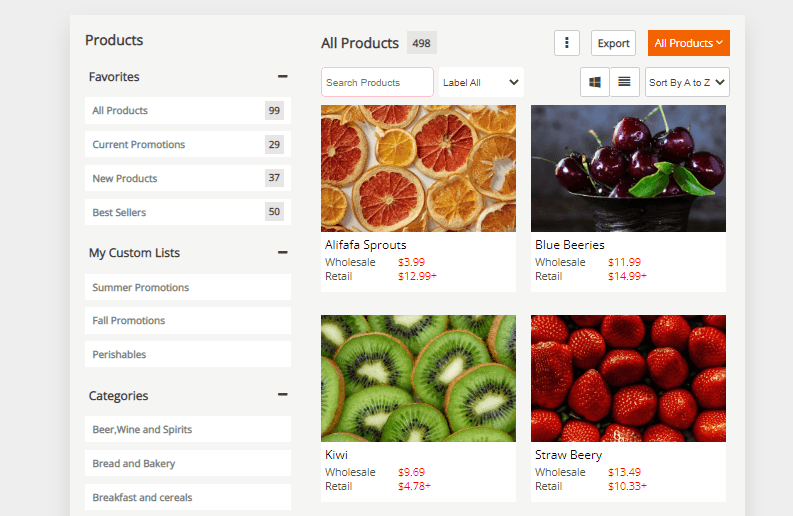Screen dimensions: 793x516
Task: Open the Label All dropdown
Action: (481, 82)
